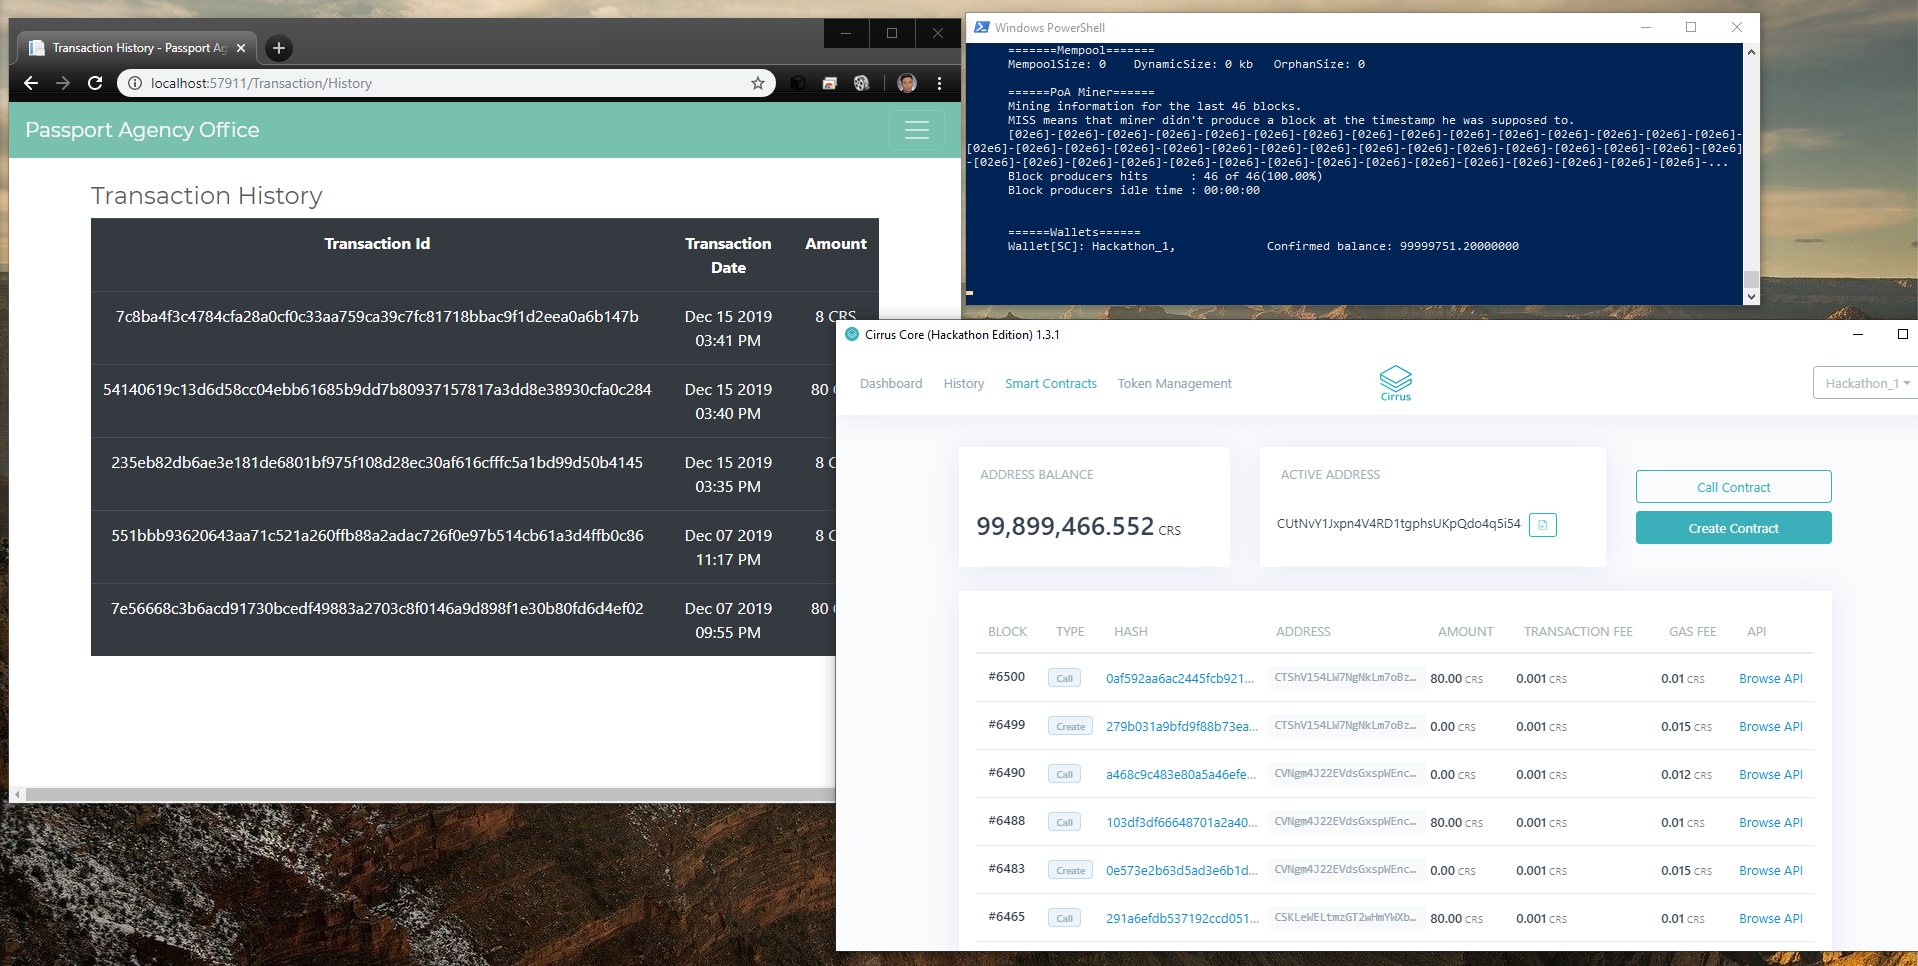Toggle the Passport Agency Office navigation menu
The width and height of the screenshot is (1918, 966).
(x=917, y=130)
